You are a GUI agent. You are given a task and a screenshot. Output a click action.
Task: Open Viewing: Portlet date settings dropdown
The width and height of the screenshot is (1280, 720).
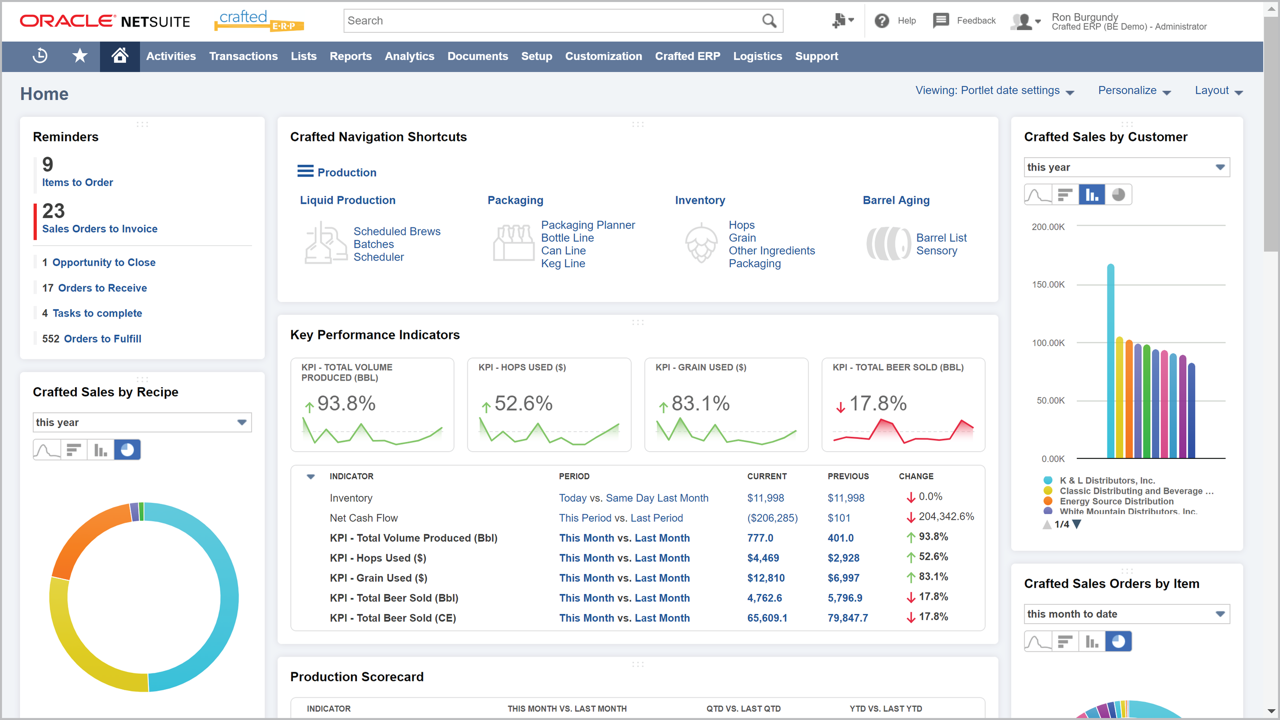(x=995, y=90)
